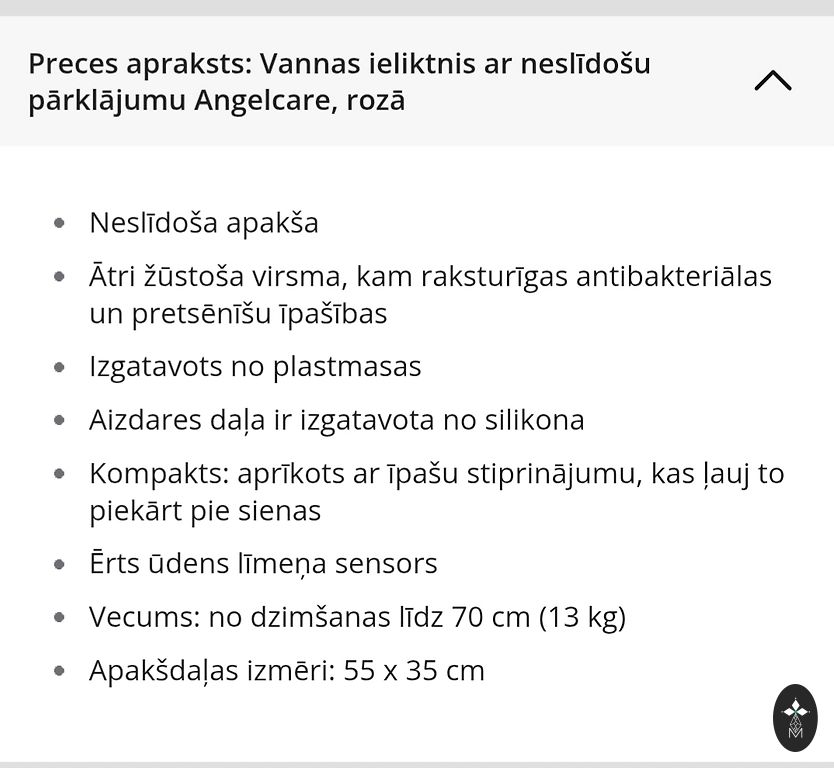The width and height of the screenshot is (834, 768).
Task: Click the "55 x 35 cm" size value
Action: [414, 670]
